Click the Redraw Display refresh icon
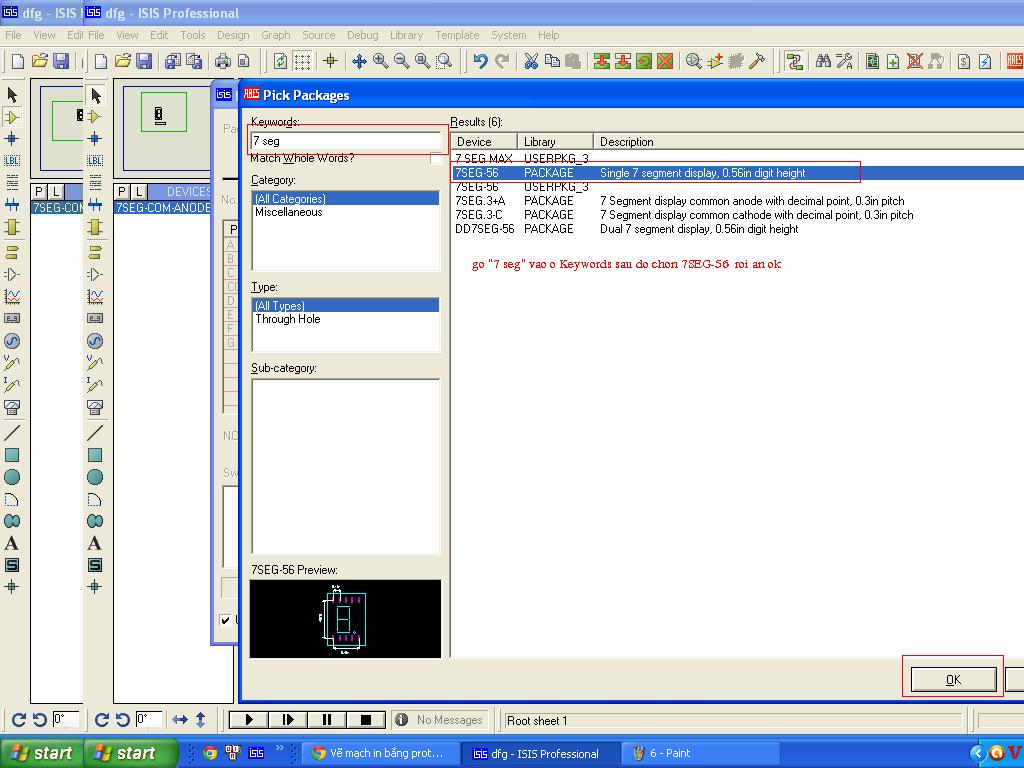The height and width of the screenshot is (768, 1024). (280, 61)
